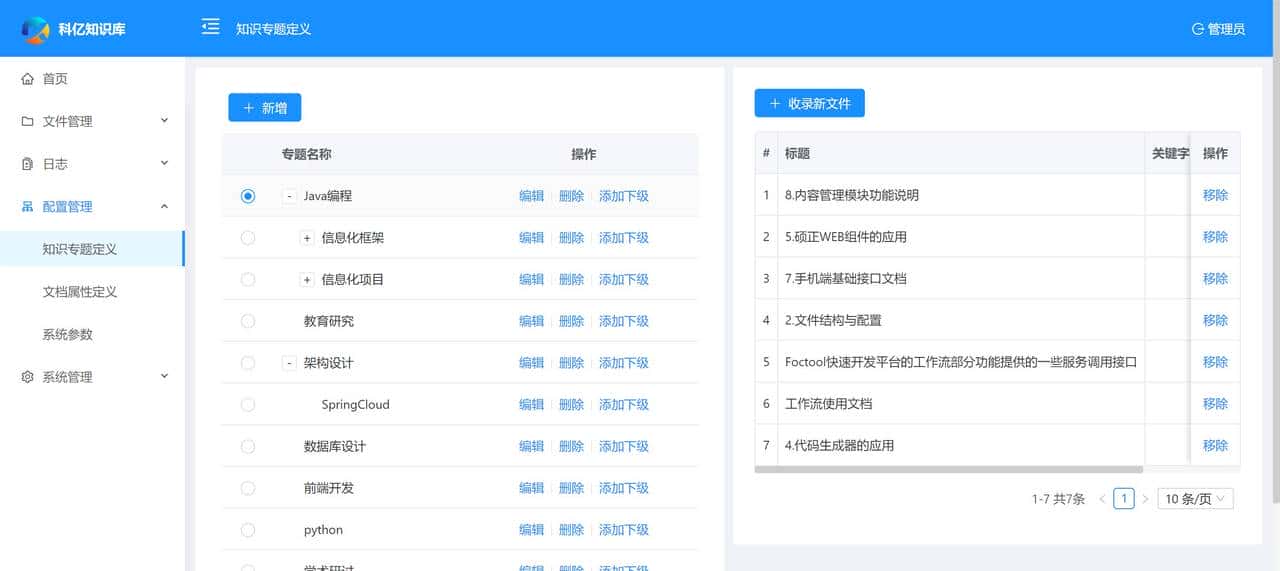Collapse the 配置管理 sidebar menu
This screenshot has height=571, width=1280.
pos(165,207)
